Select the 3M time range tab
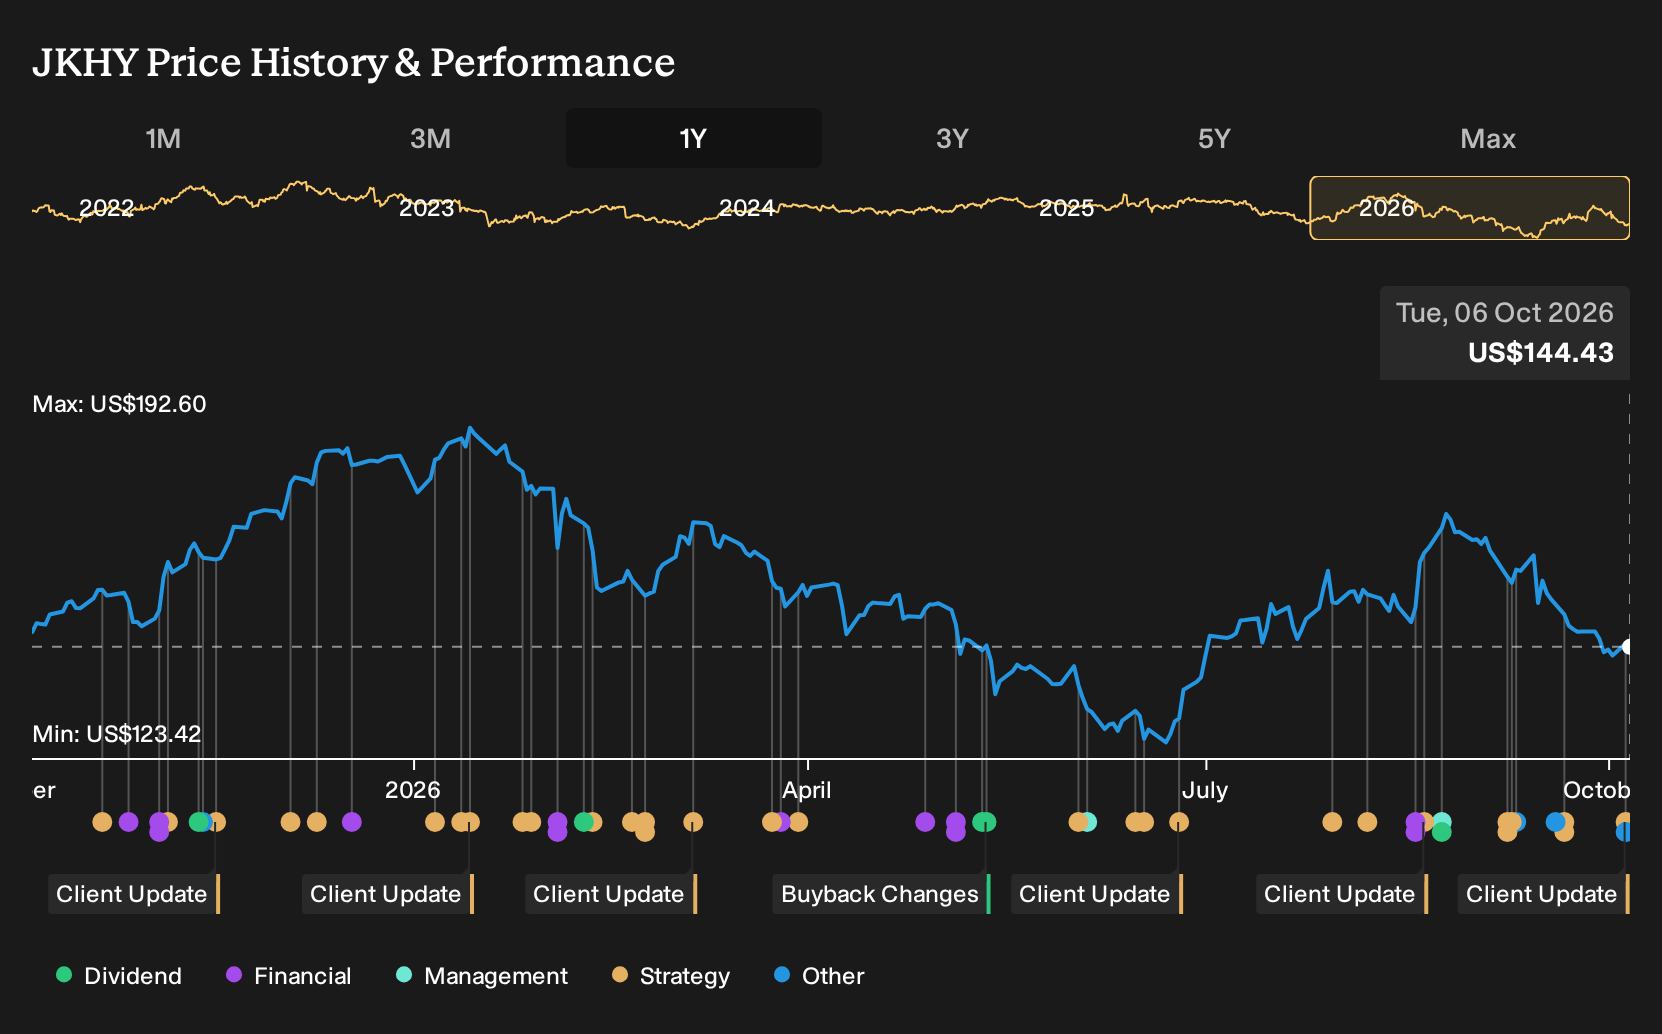 [x=430, y=138]
